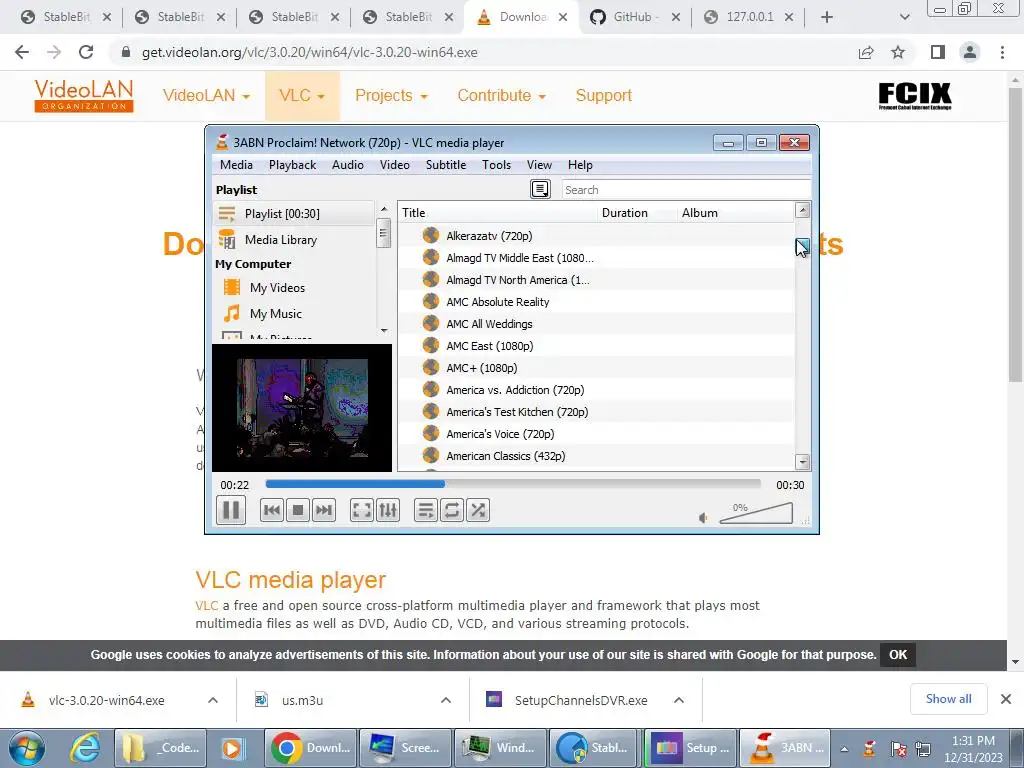1024x768 pixels.
Task: Click the VideoLAN Organization logo
Action: (84, 95)
